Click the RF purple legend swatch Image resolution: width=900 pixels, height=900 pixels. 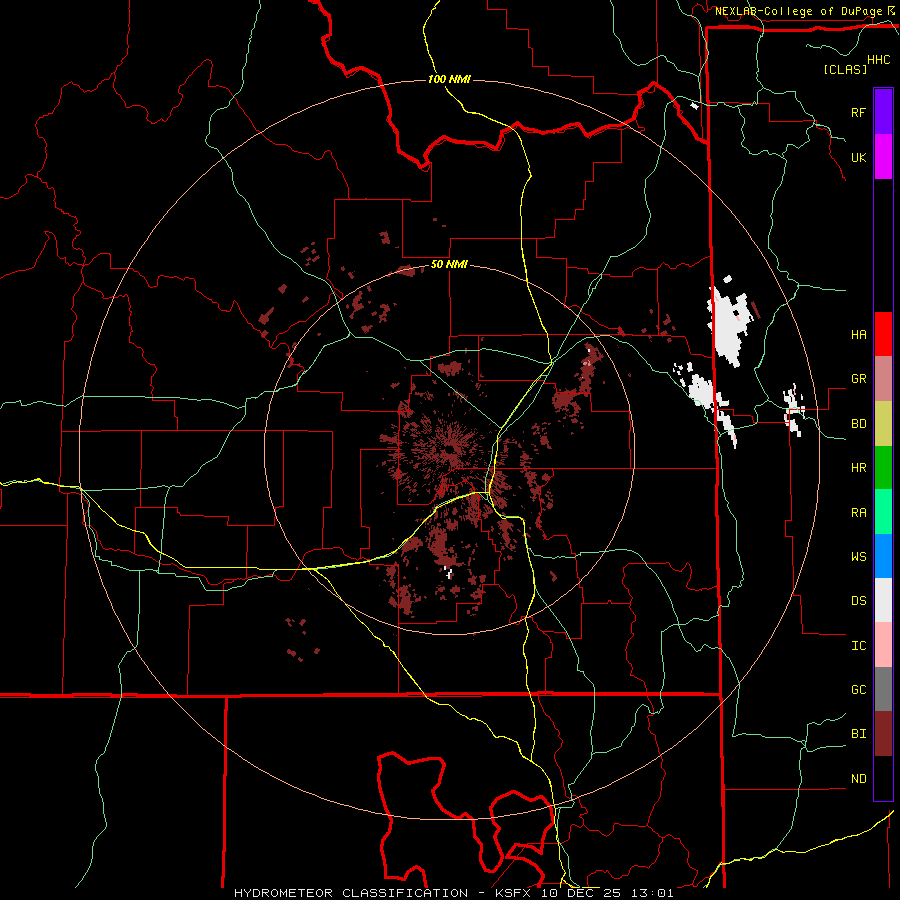[883, 112]
